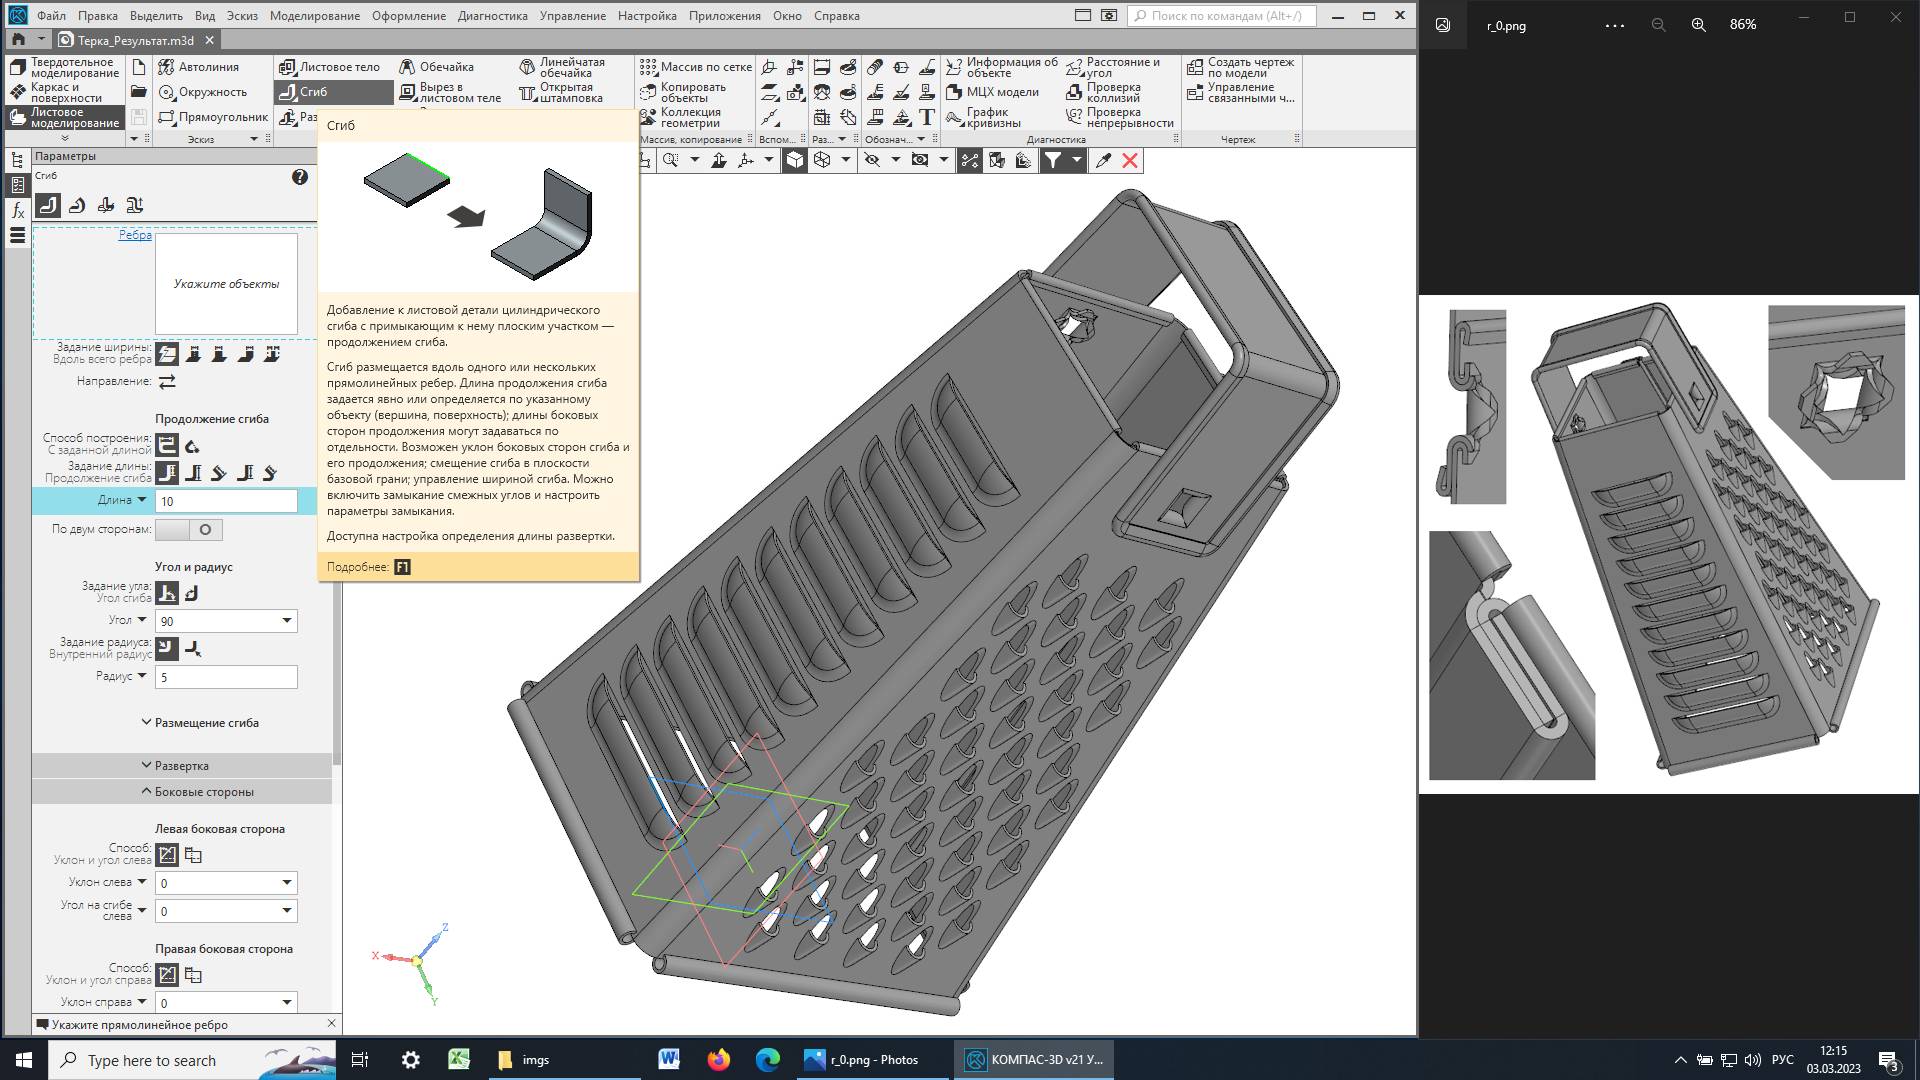Viewport: 1920px width, 1080px height.
Task: Select the eyedropper tool in view toolbar
Action: [1103, 161]
